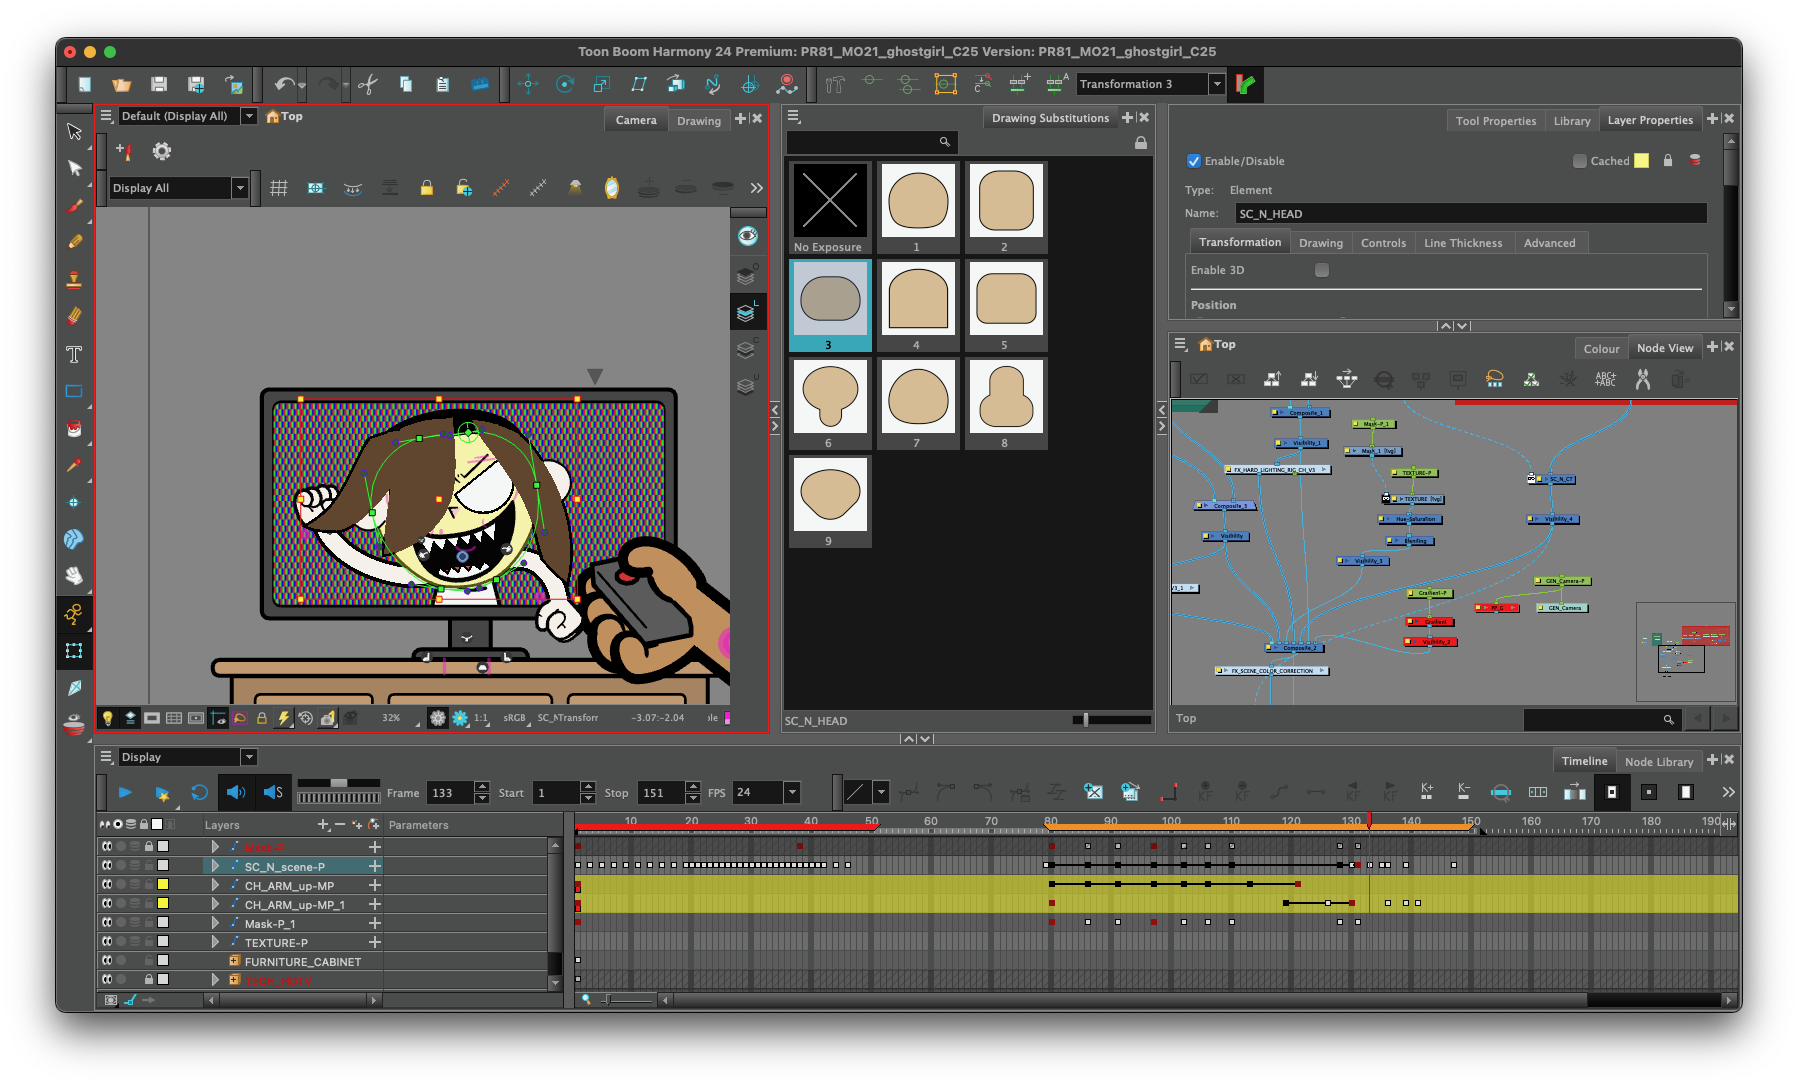Open the Node Library tab
The width and height of the screenshot is (1798, 1086).
(x=1659, y=762)
